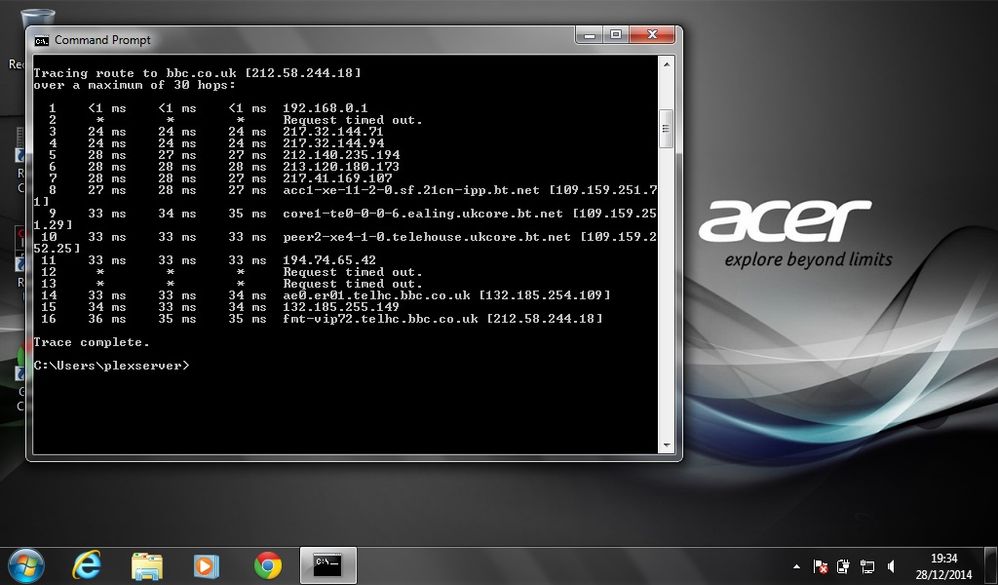Click the hostname ae0.er01.telhc.bbc.co.uk
Viewport: 998px width, 585px height.
click(377, 295)
